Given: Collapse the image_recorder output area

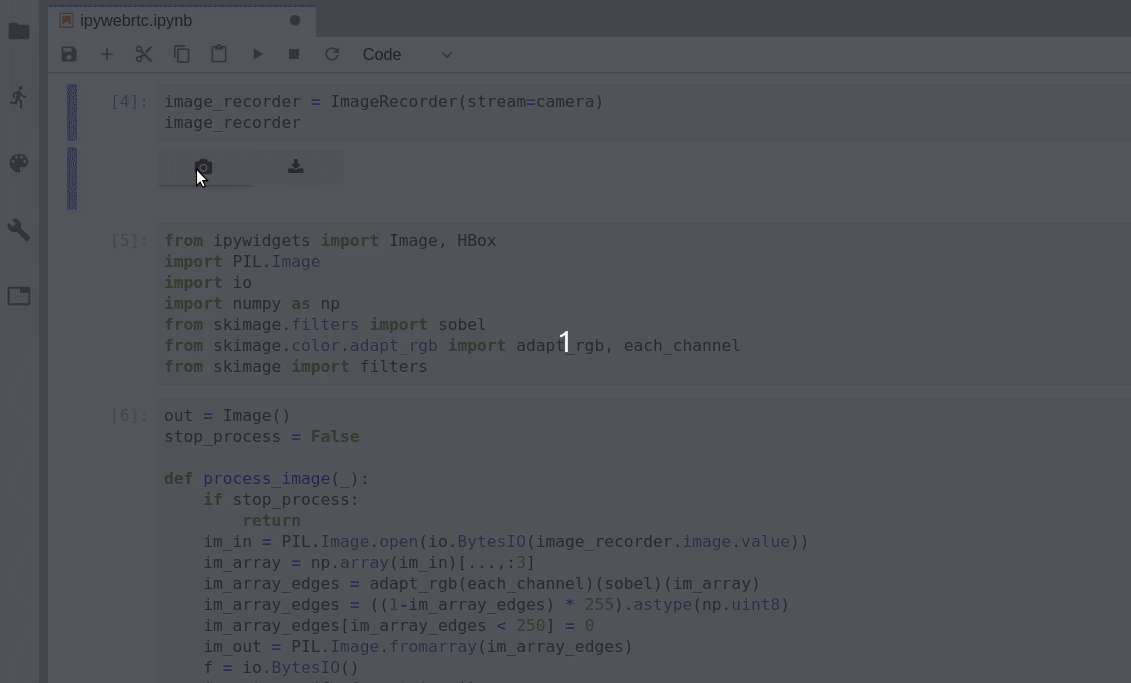Looking at the screenshot, I should coord(72,178).
